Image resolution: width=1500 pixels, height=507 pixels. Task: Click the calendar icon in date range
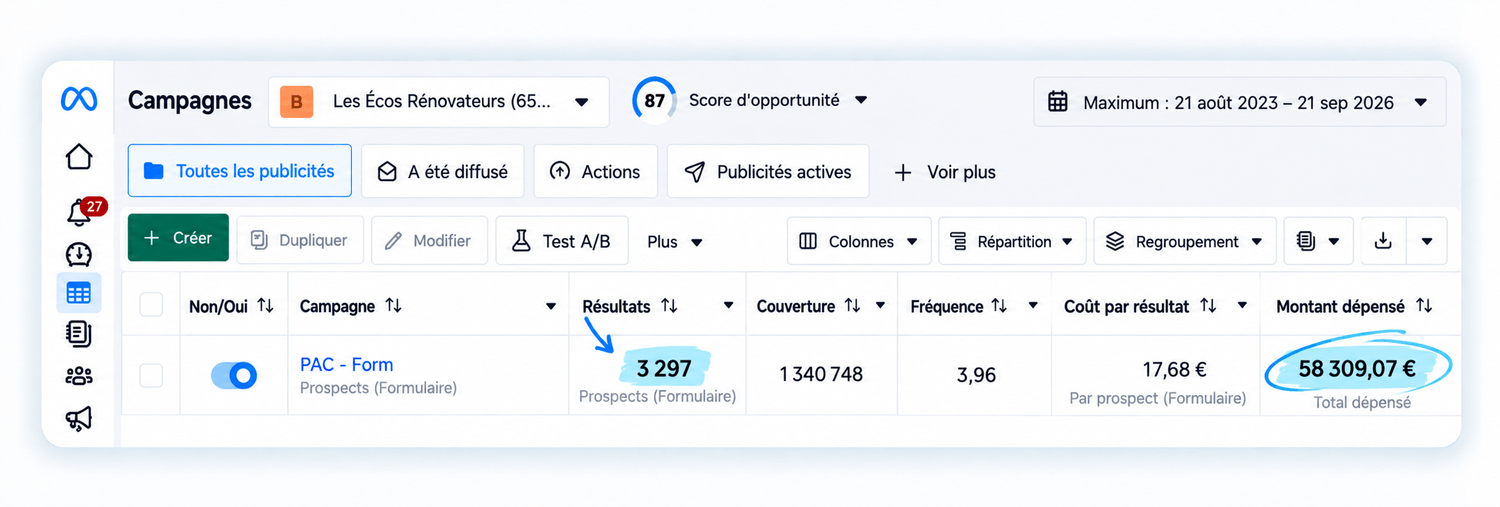coord(1058,102)
